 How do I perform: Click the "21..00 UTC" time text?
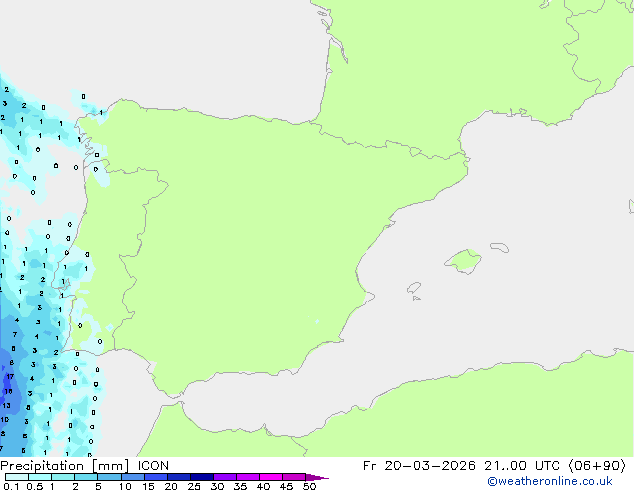pos(523,466)
